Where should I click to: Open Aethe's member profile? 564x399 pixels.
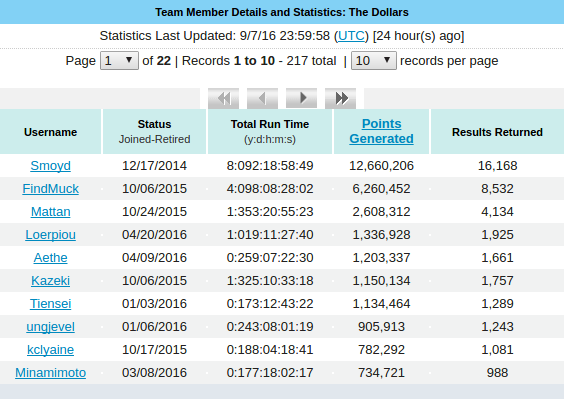tap(50, 258)
